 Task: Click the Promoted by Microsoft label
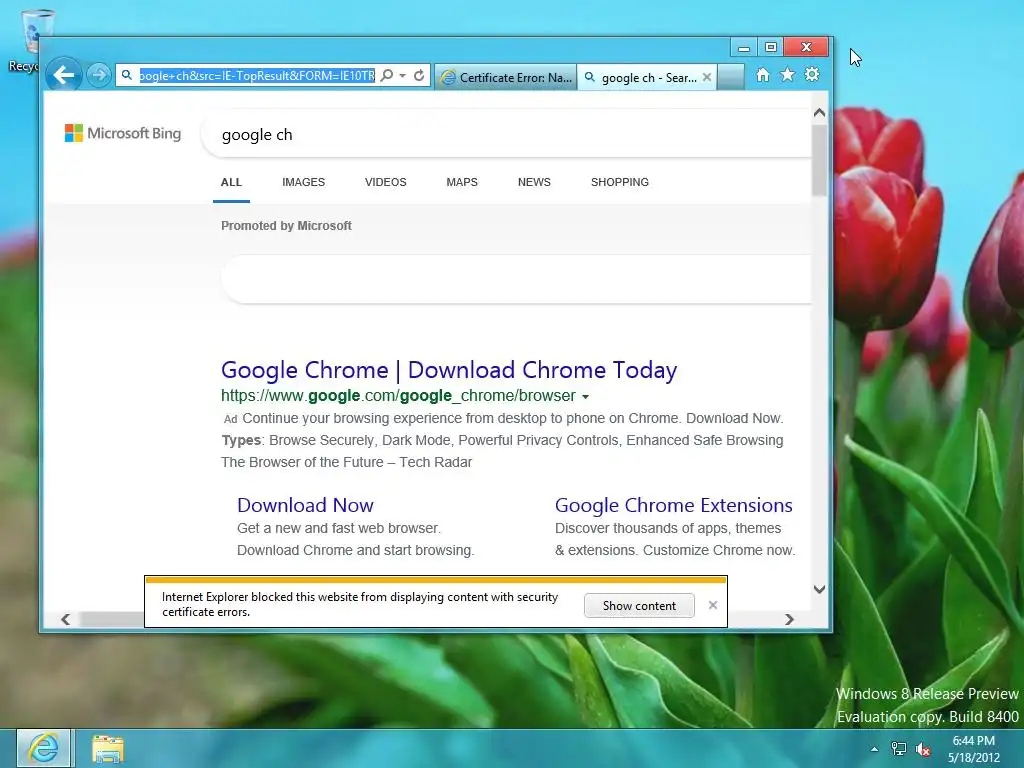point(286,226)
